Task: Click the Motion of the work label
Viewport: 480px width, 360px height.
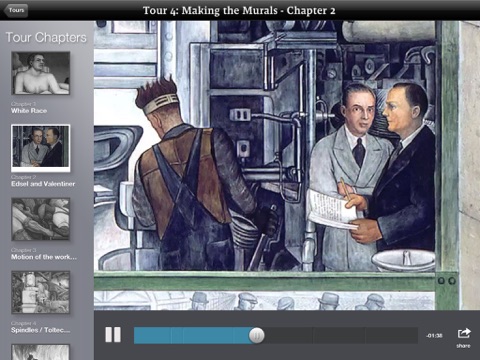Action: [x=44, y=257]
